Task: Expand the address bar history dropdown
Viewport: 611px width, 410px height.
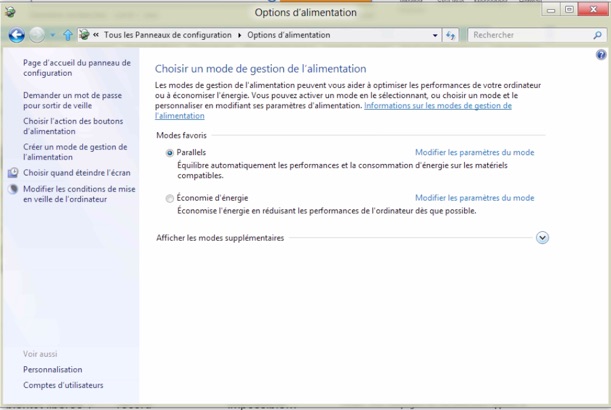Action: pos(435,35)
